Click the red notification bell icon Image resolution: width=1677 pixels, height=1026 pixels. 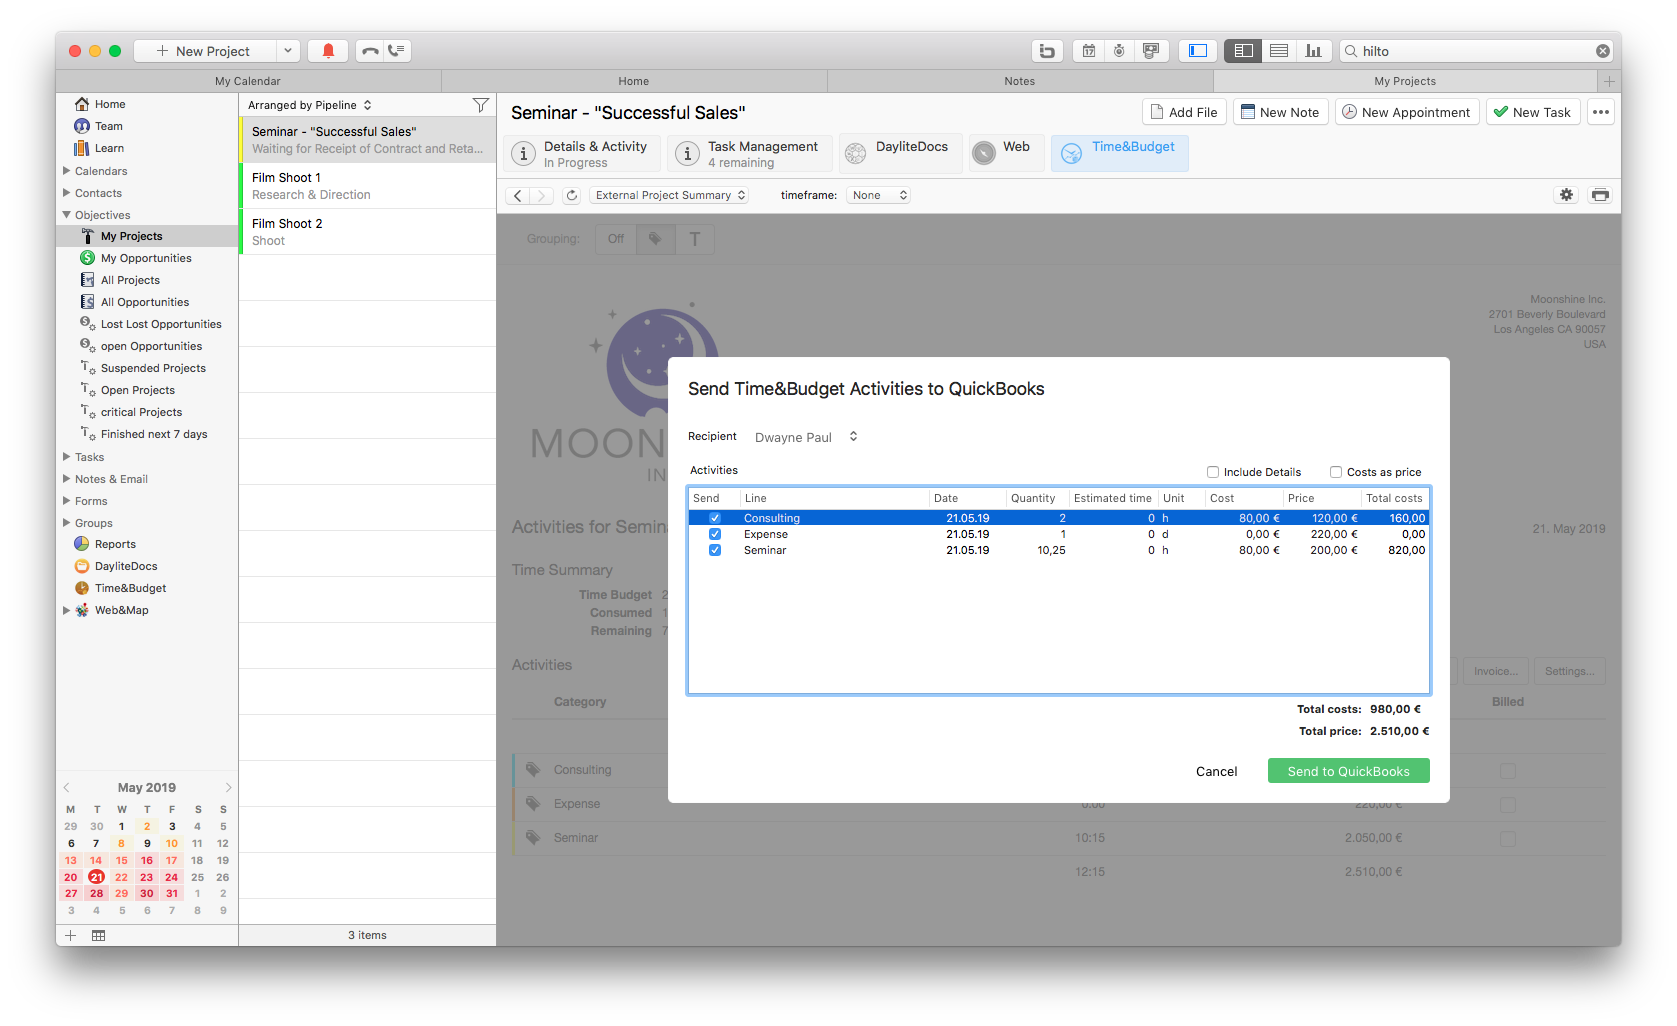328,51
